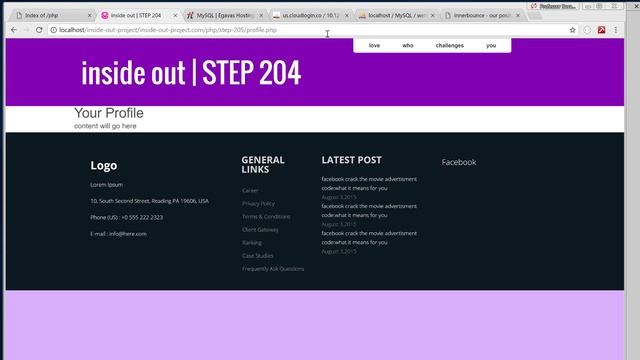Viewport: 640px width, 360px height.
Task: Open 'Terms & Conditions' footer link
Action: pyautogui.click(x=266, y=216)
